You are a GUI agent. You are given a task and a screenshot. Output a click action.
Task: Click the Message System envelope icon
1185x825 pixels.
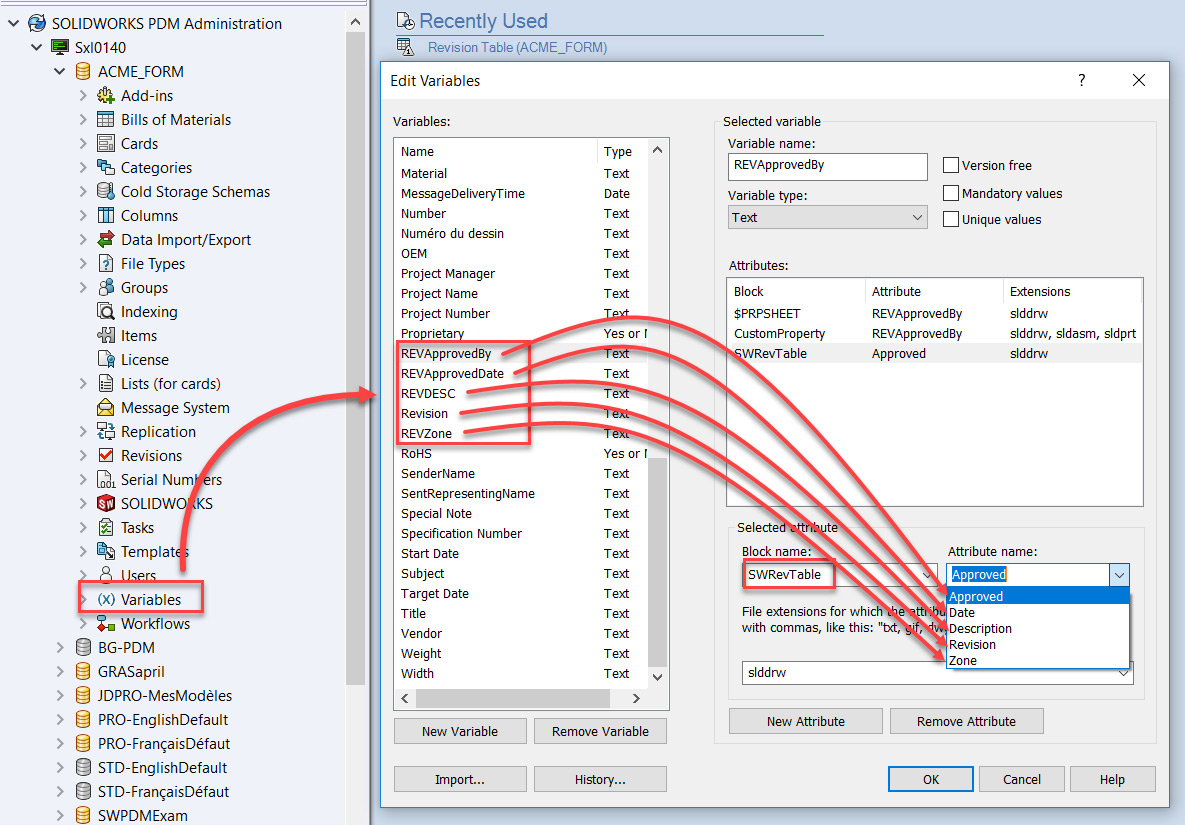click(106, 408)
